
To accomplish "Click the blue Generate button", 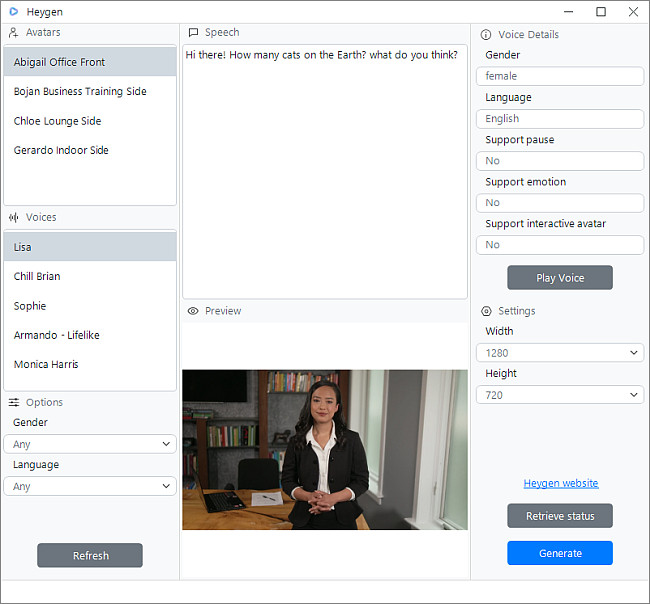I will [560, 553].
